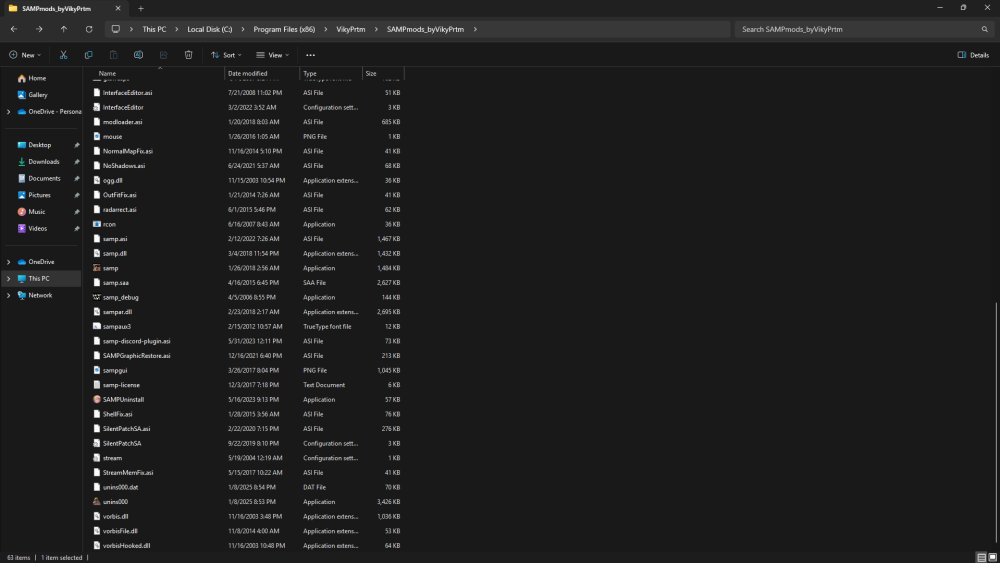
Task: Expand the OneDrive tree node
Action: point(8,261)
